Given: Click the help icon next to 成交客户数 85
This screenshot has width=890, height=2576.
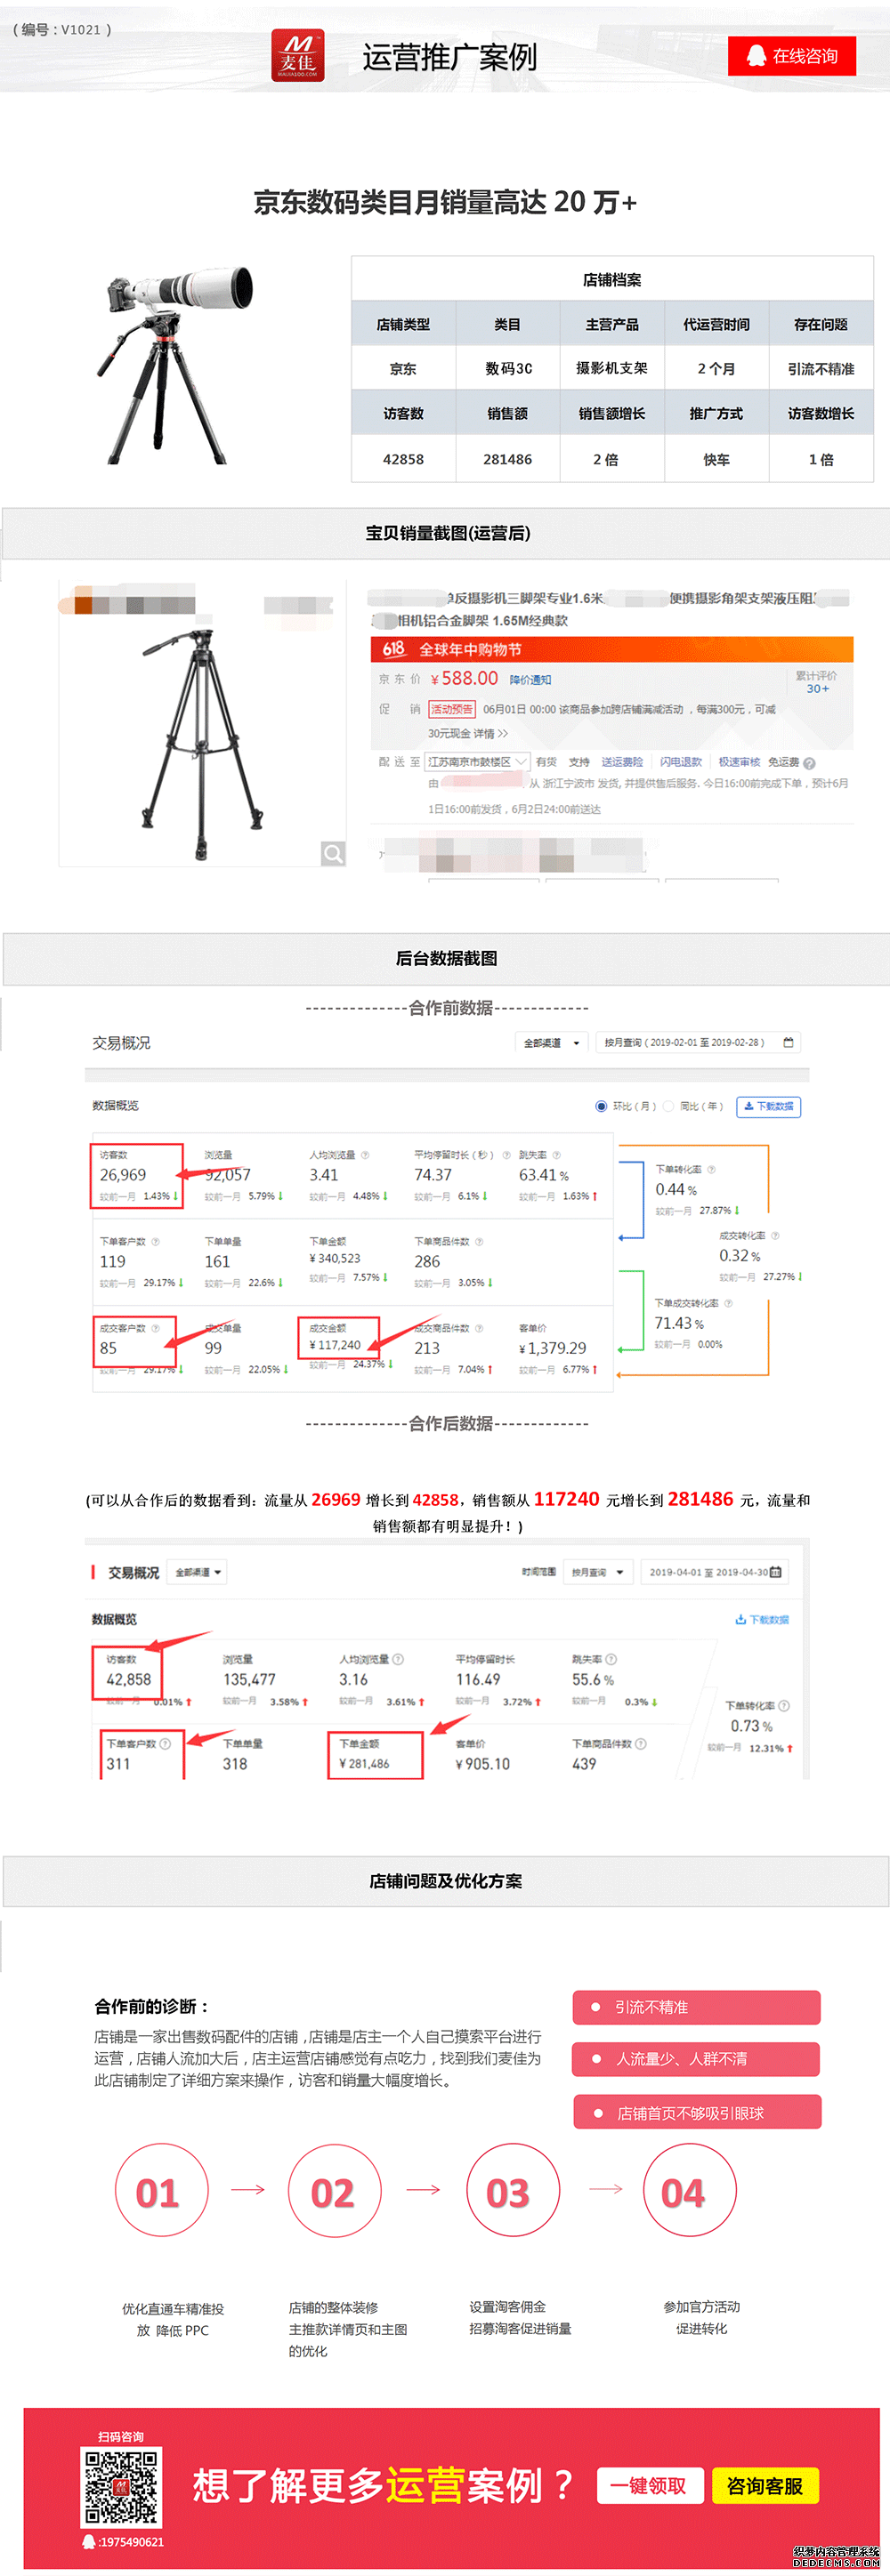Looking at the screenshot, I should 155,1329.
